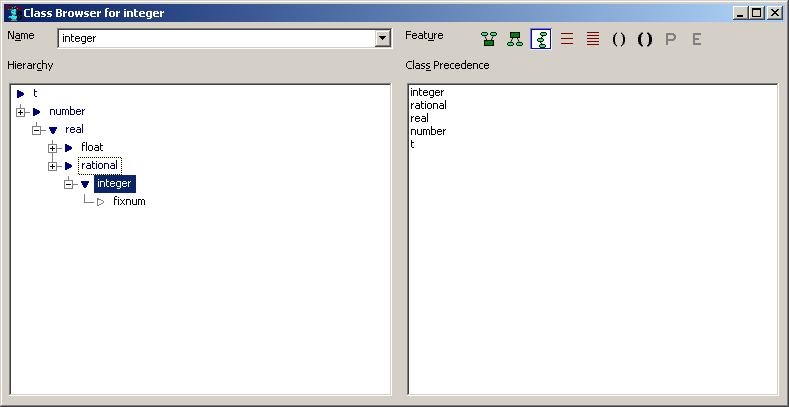Click the red four-line list icon
Viewport: 789px width, 407px height.
[593, 39]
